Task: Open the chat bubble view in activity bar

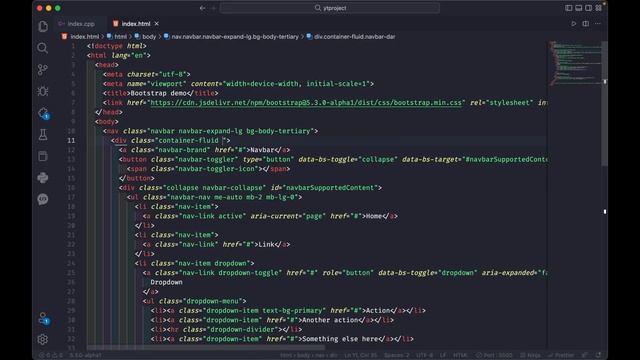Action: click(43, 199)
